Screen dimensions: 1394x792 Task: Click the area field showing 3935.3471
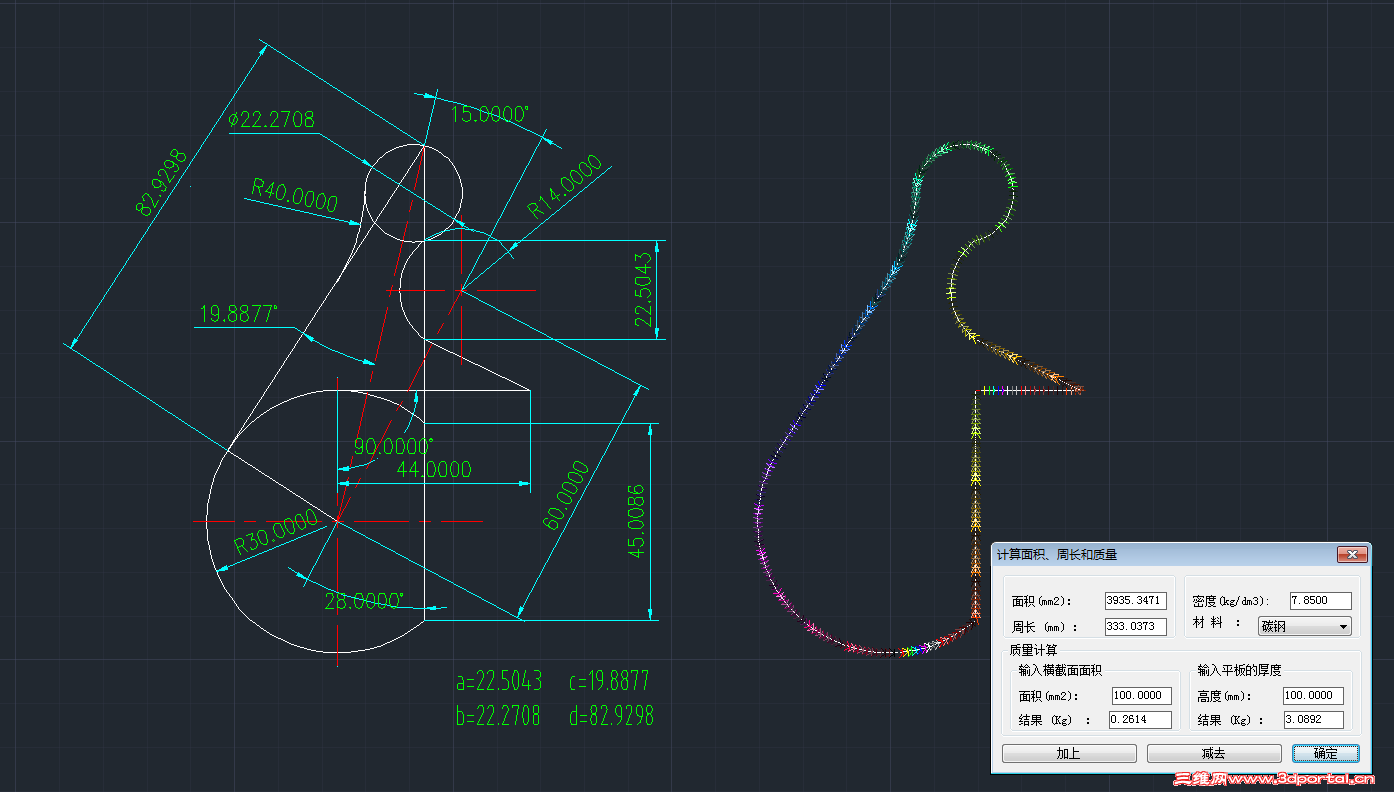coord(1136,601)
